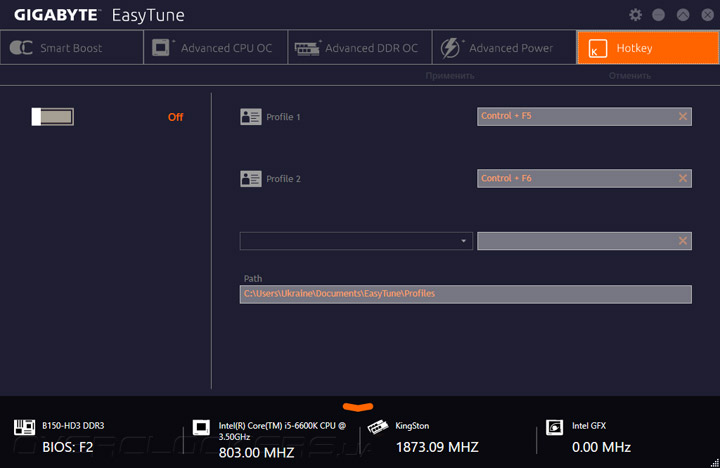This screenshot has height=468, width=720.
Task: Click the up-arrow title bar button
Action: coord(683,15)
